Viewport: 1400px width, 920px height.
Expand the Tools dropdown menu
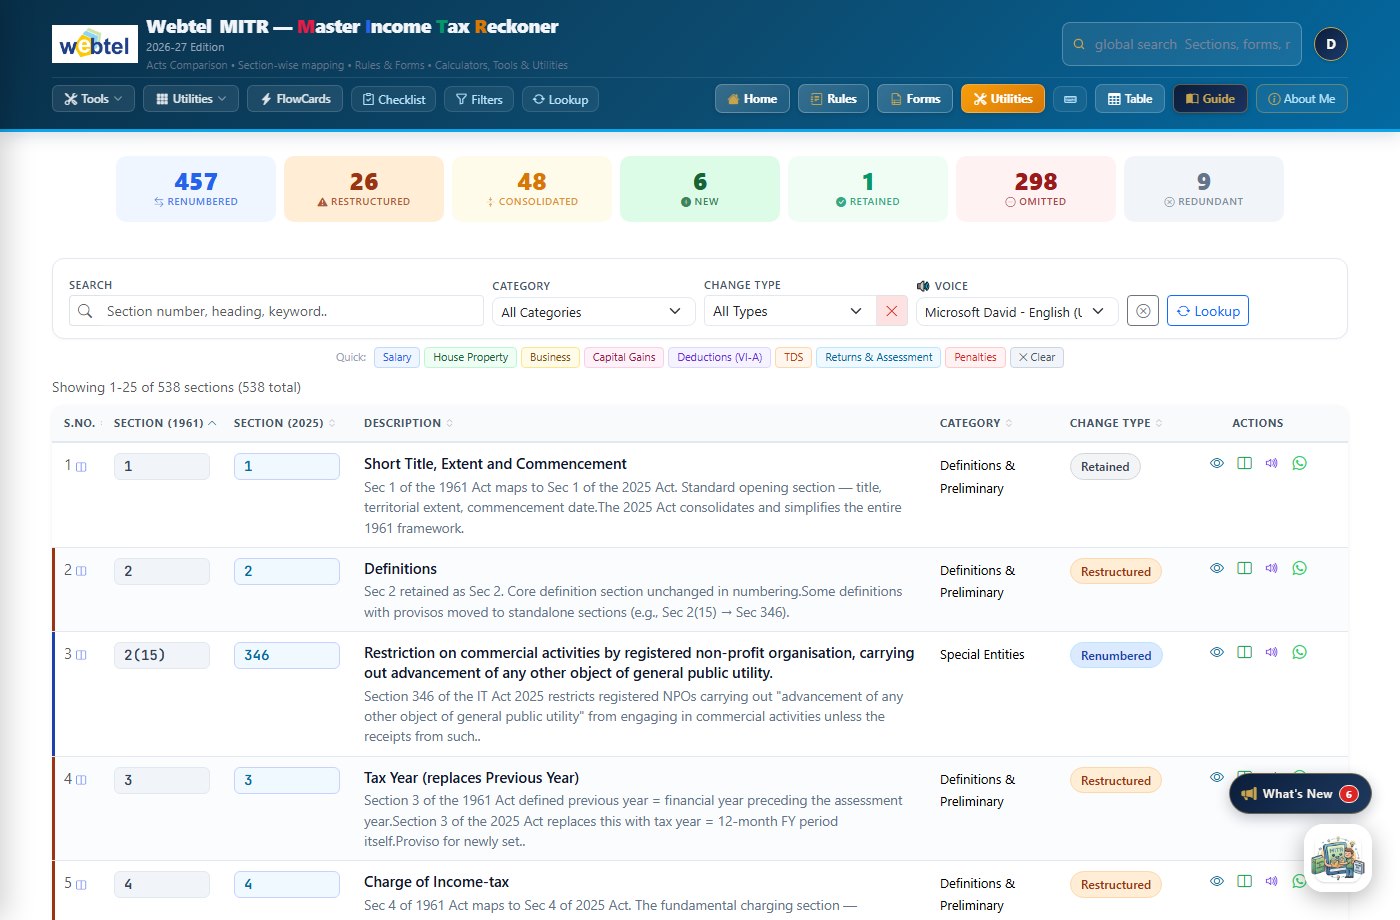tap(93, 99)
